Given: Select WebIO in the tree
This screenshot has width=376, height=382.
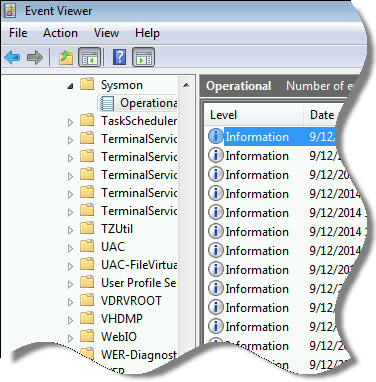Looking at the screenshot, I should [119, 337].
